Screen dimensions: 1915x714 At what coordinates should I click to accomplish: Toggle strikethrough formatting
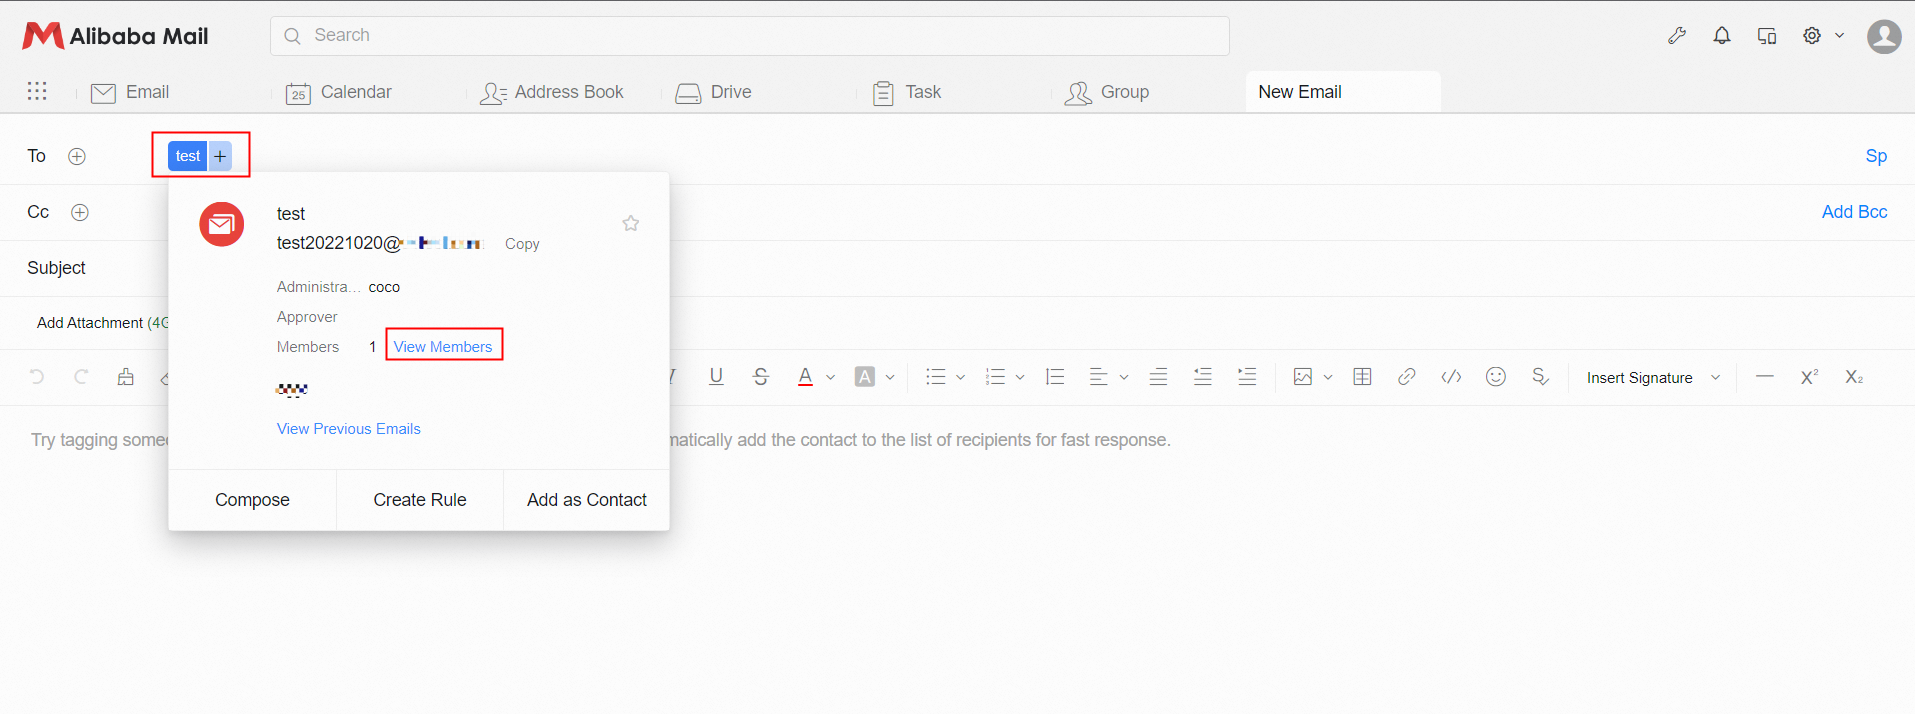click(x=761, y=377)
